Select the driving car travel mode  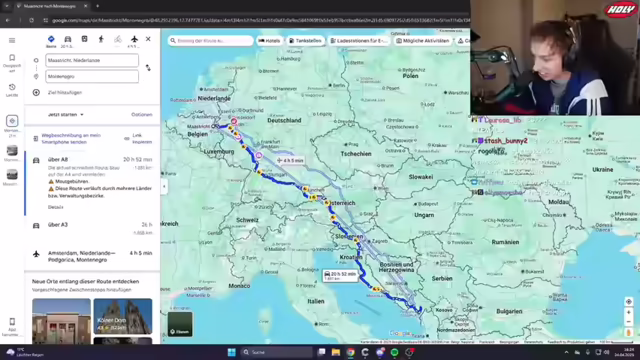point(67,40)
